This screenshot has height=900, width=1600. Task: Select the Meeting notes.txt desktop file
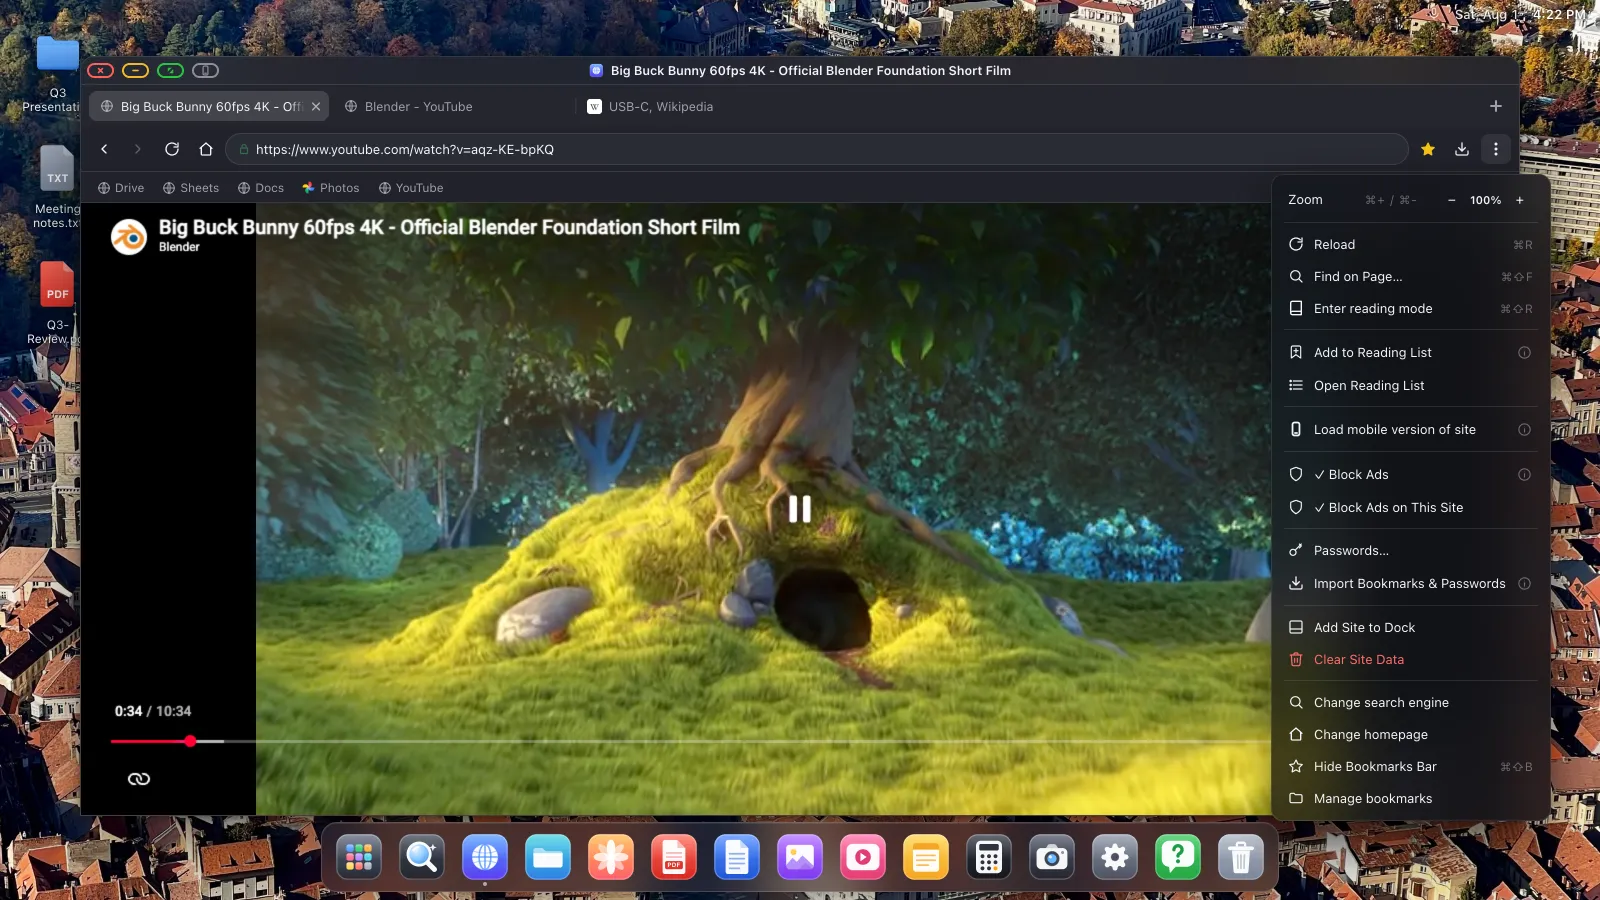coord(57,187)
